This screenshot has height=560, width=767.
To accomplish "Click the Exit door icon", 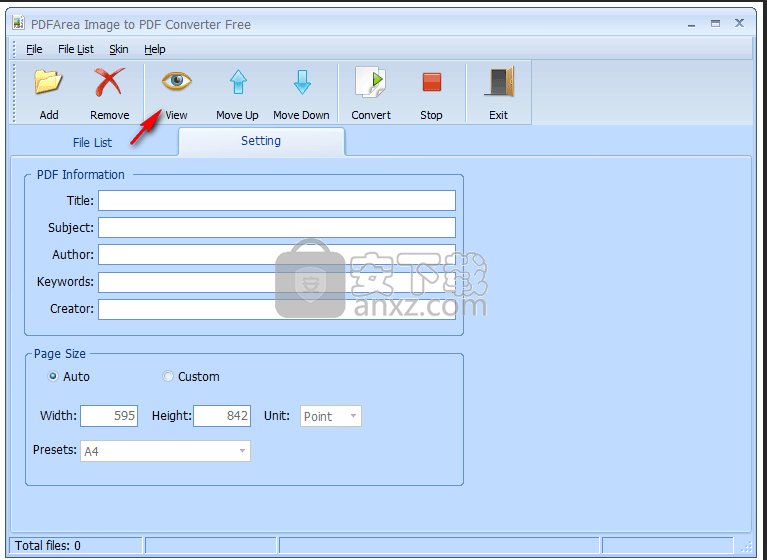I will point(499,81).
